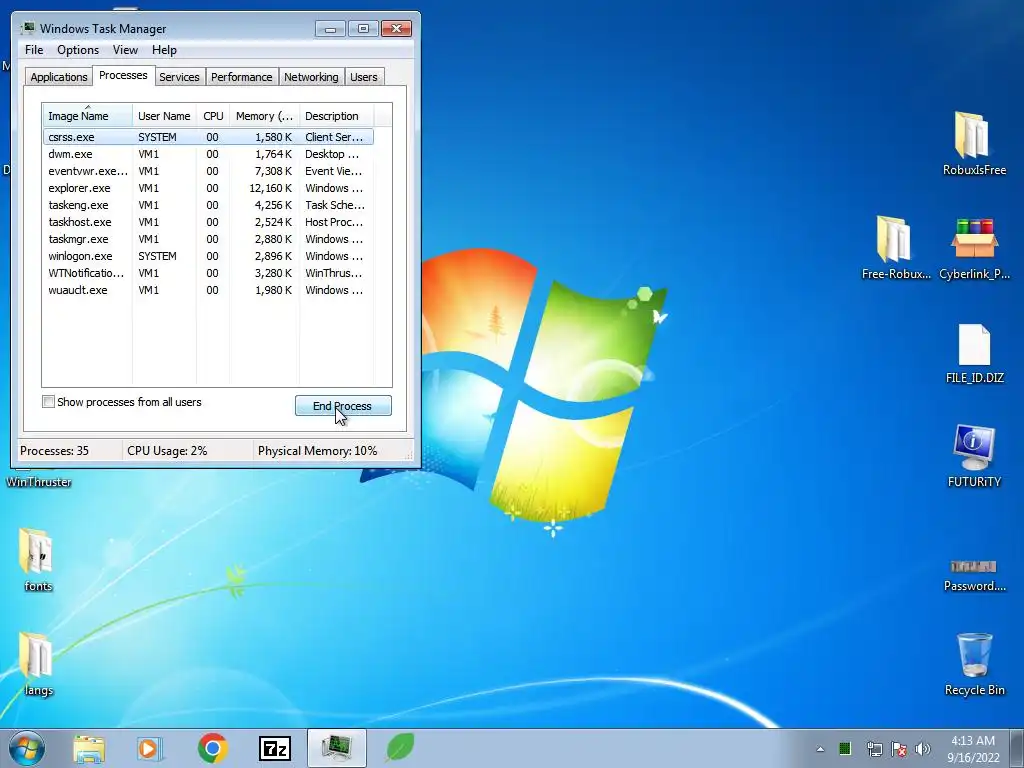Select the dwm.exe process row
Viewport: 1024px width, 768px height.
point(208,154)
